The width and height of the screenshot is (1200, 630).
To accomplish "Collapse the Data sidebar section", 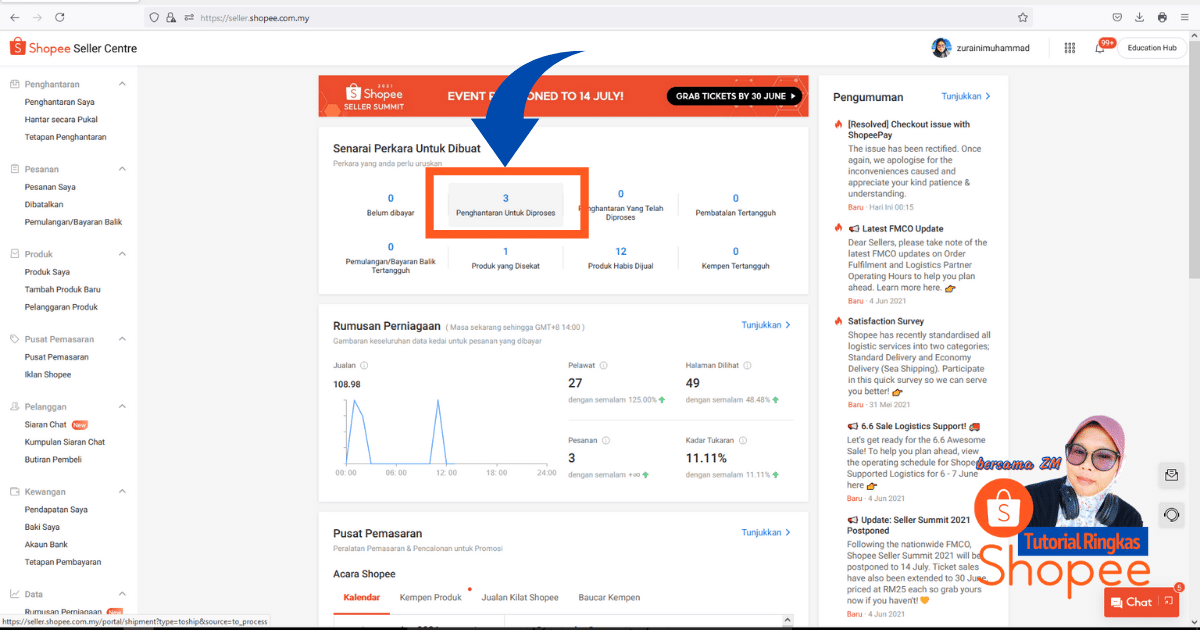I will click(x=122, y=594).
